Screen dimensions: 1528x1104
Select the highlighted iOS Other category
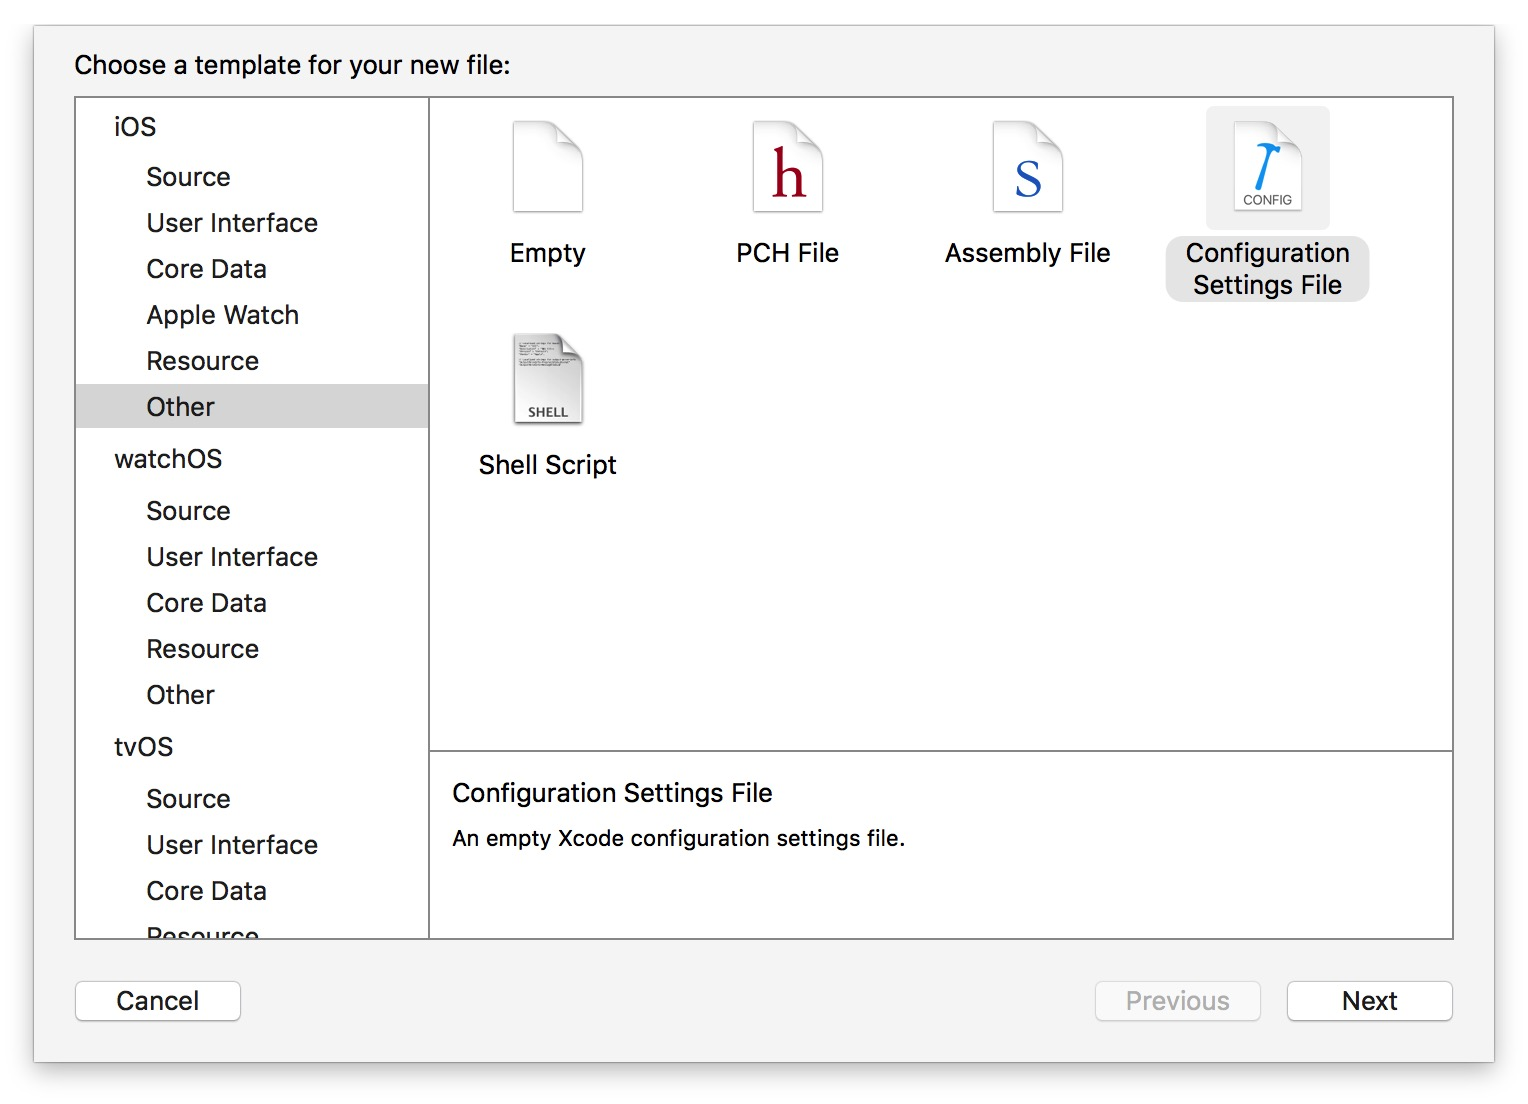[x=180, y=407]
